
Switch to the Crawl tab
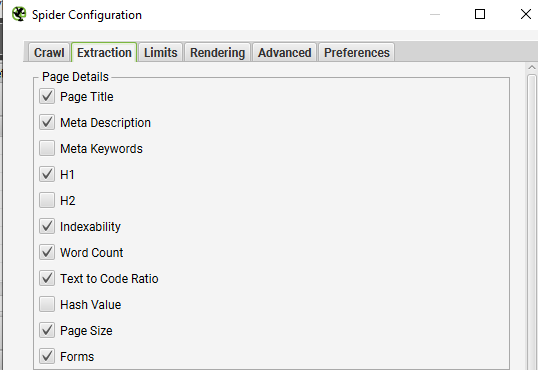pos(49,53)
